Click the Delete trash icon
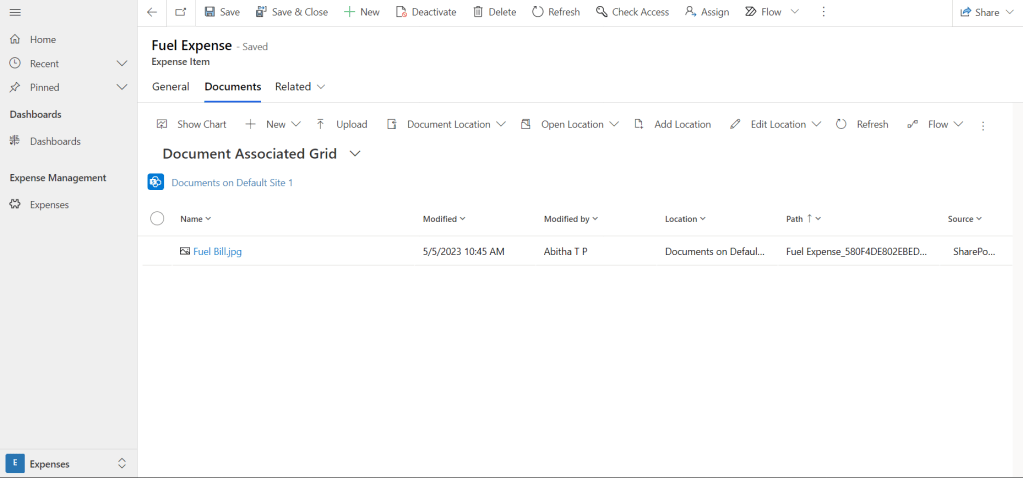Image resolution: width=1023 pixels, height=478 pixels. (x=478, y=12)
